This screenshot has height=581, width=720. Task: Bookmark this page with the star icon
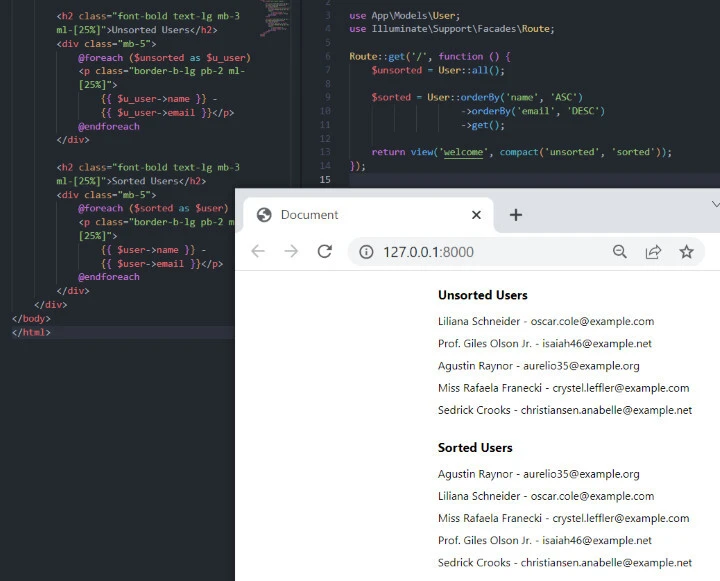(686, 252)
